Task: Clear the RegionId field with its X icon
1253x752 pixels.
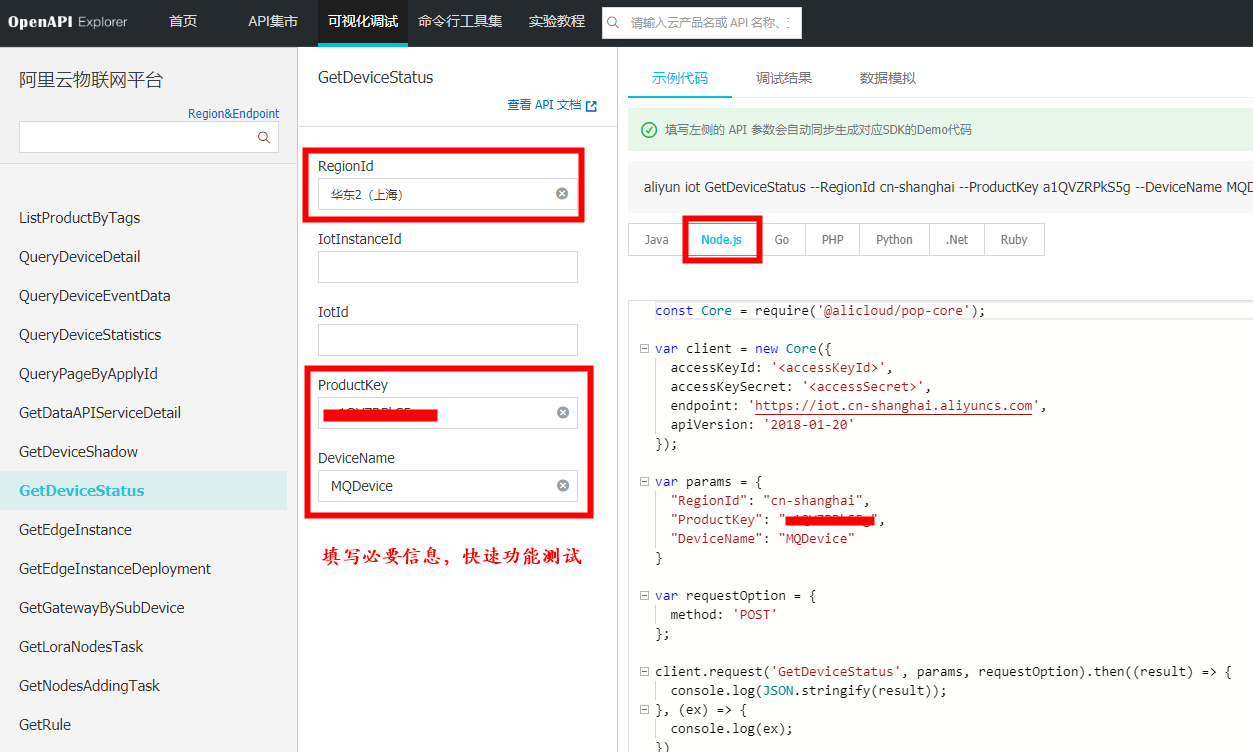Action: tap(562, 193)
